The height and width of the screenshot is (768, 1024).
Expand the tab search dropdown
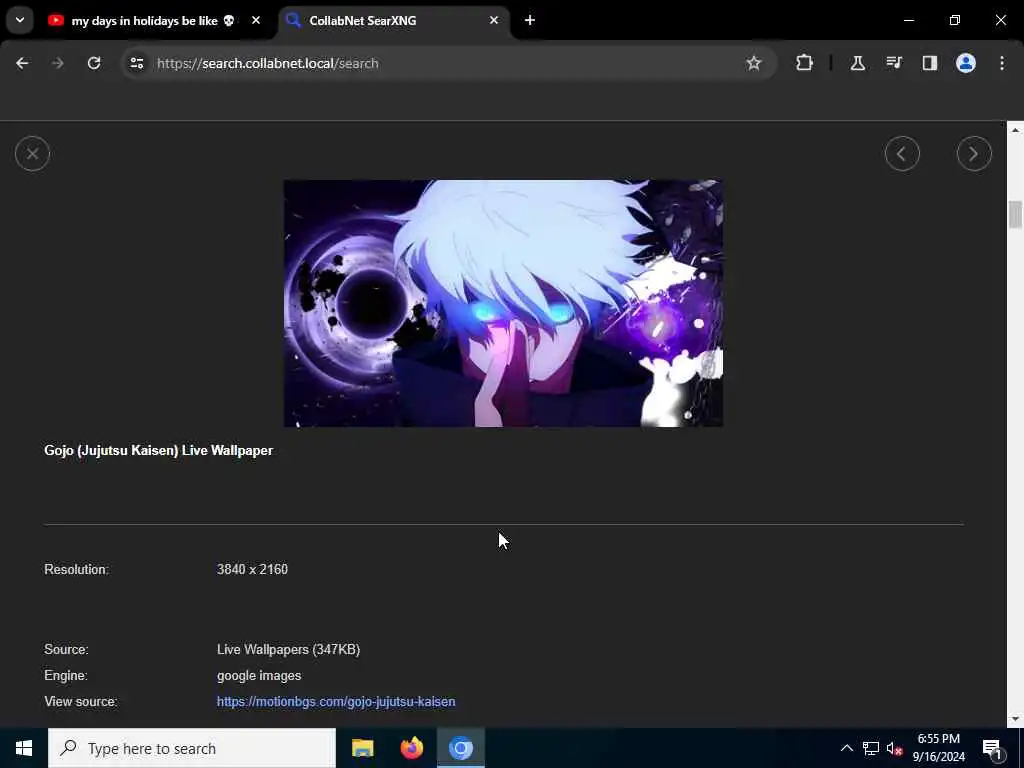(20, 20)
